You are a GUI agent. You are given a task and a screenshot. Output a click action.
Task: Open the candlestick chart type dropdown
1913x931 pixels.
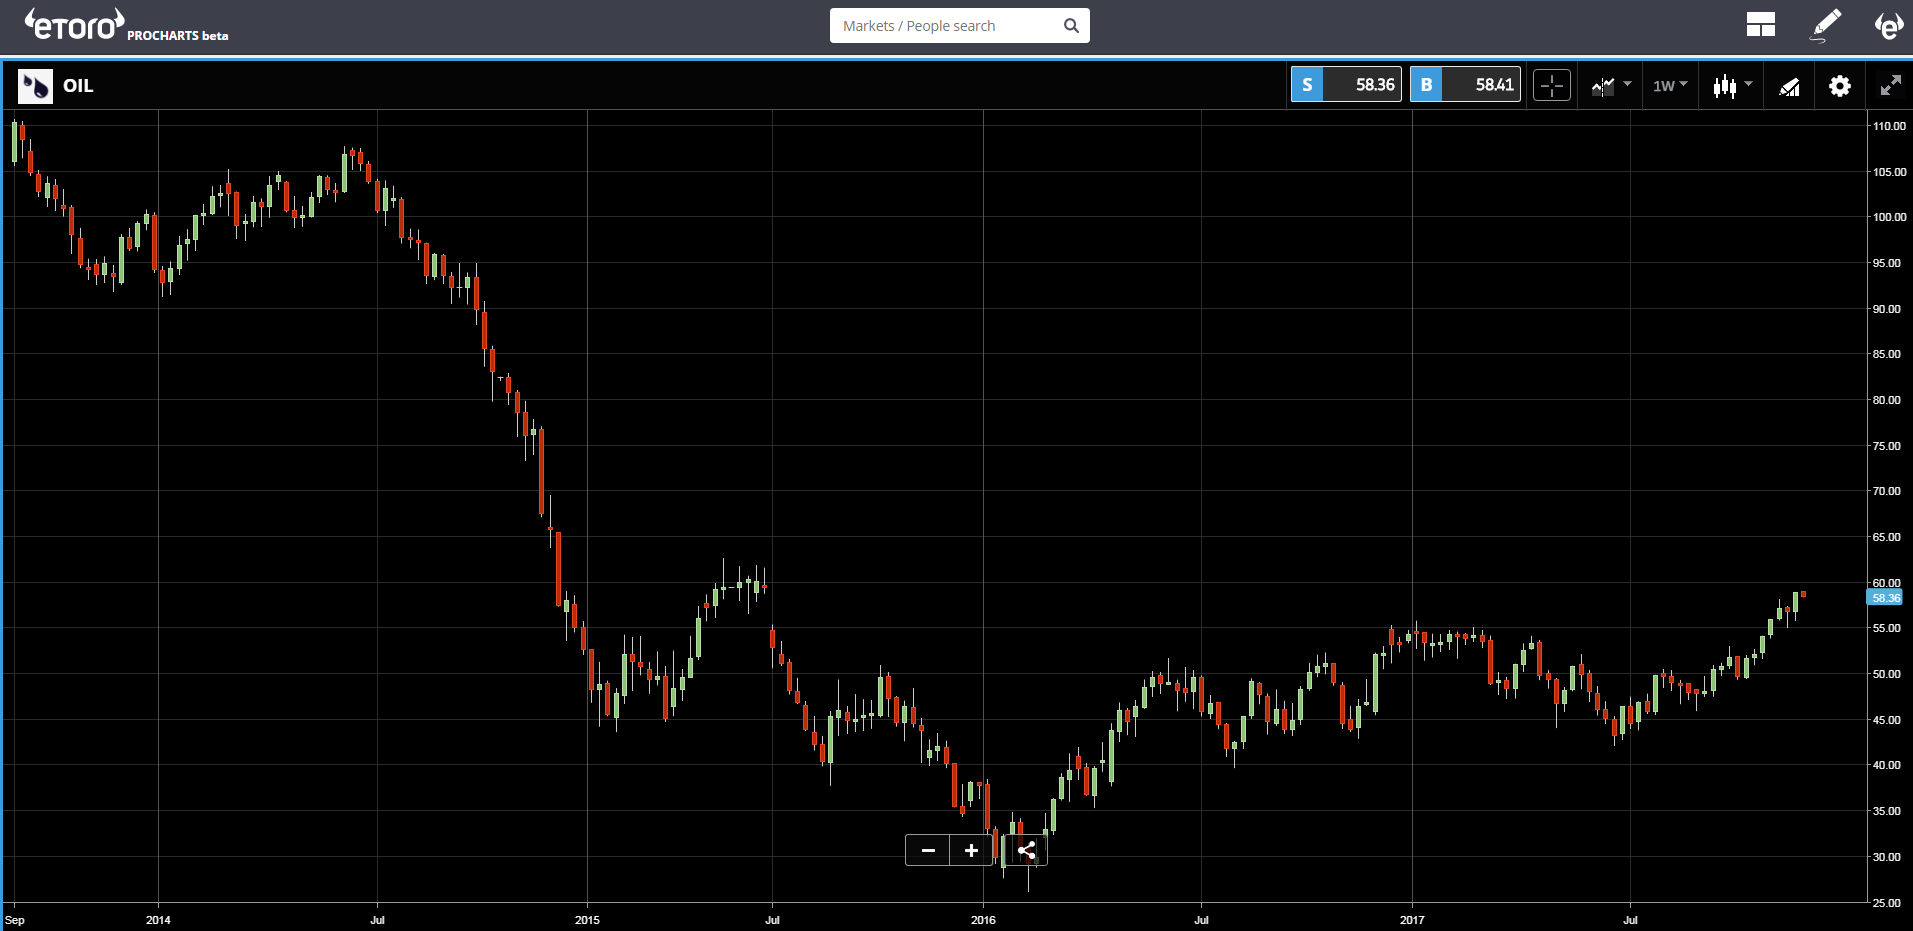1732,86
